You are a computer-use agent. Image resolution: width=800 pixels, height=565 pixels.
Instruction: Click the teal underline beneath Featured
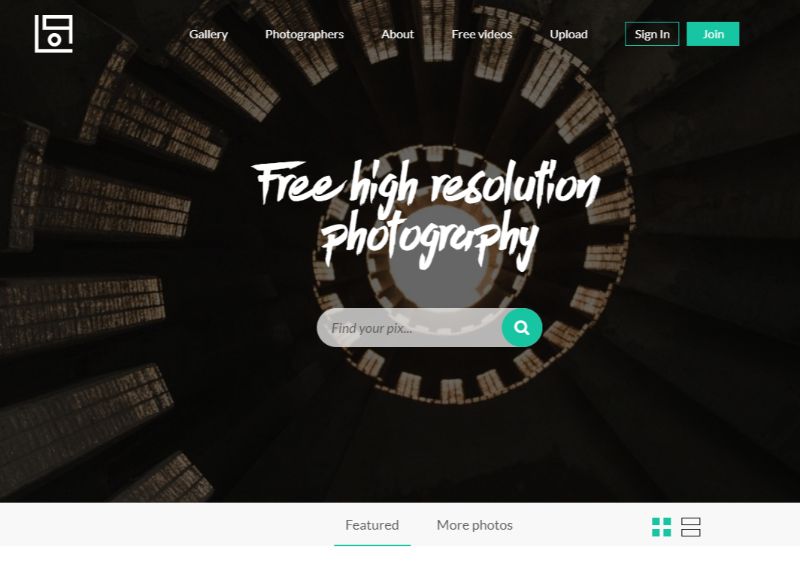pos(372,545)
